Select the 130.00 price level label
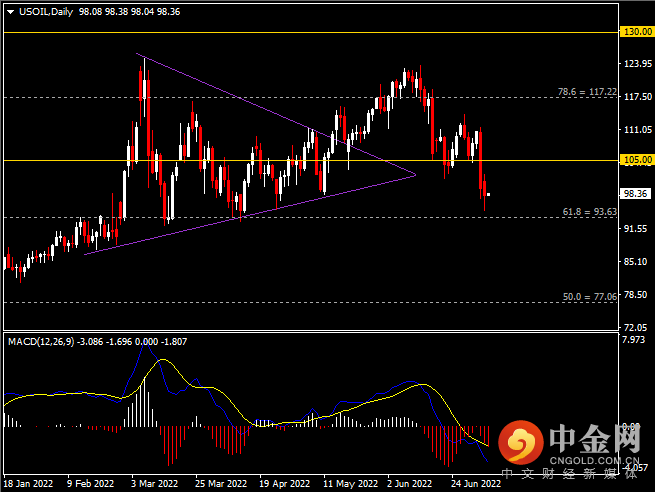 [637, 32]
